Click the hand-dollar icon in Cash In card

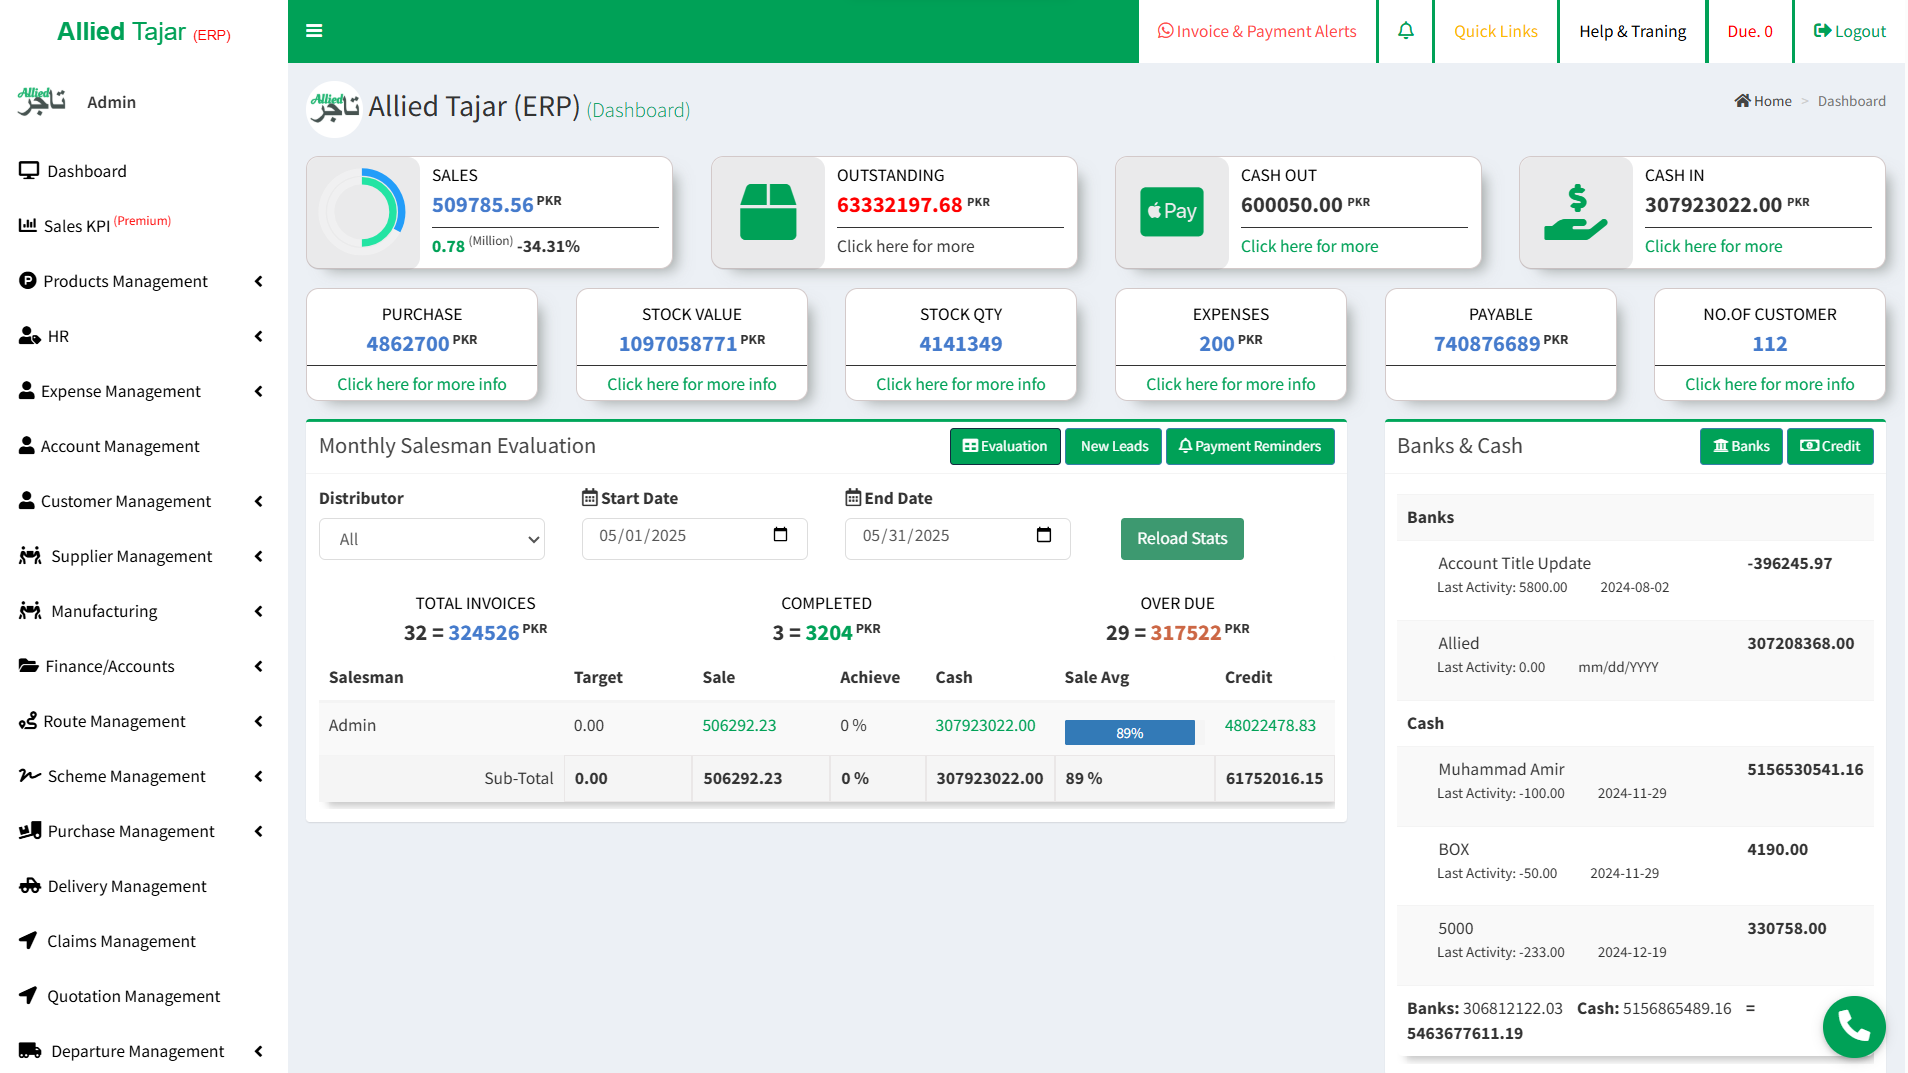click(x=1576, y=212)
